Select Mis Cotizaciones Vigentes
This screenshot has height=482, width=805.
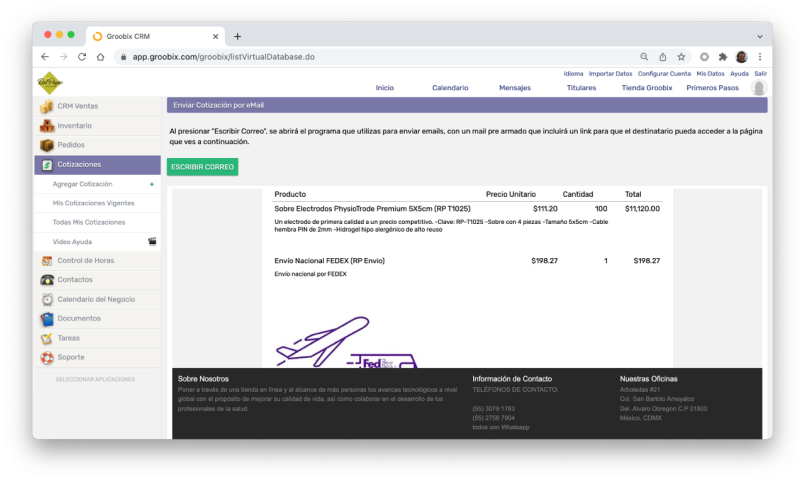click(93, 203)
